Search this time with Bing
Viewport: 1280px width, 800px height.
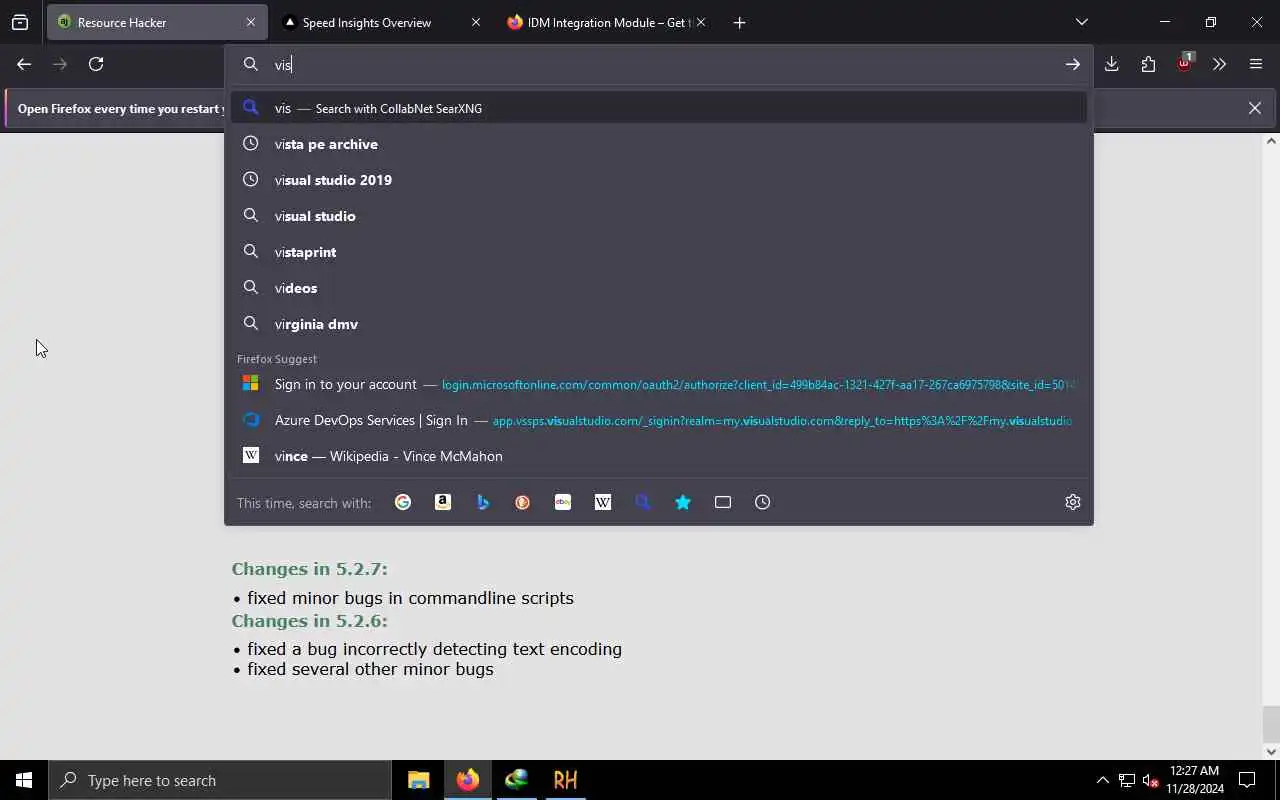[x=483, y=502]
